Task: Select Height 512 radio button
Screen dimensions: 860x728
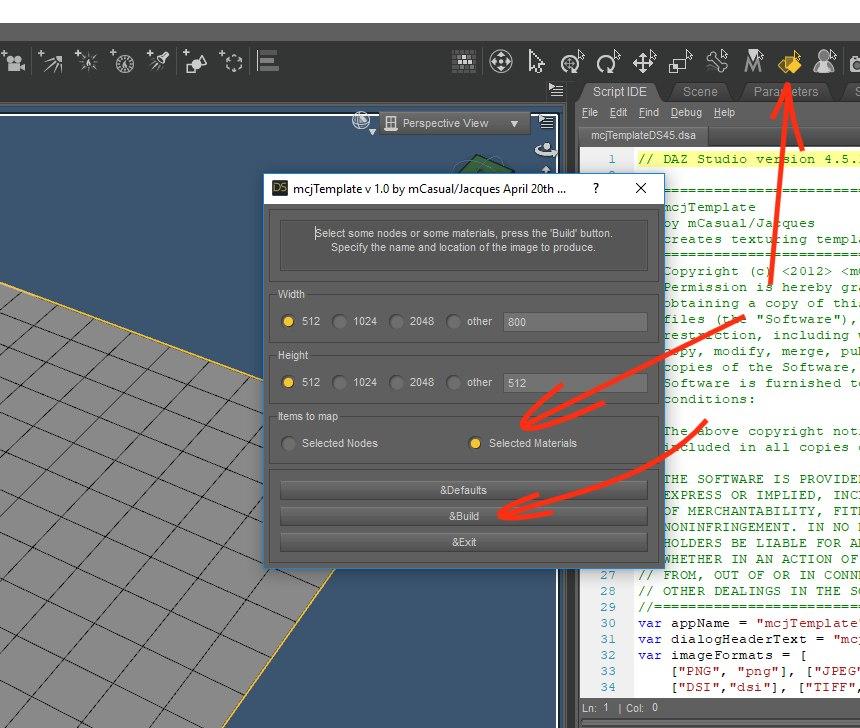Action: coord(288,382)
